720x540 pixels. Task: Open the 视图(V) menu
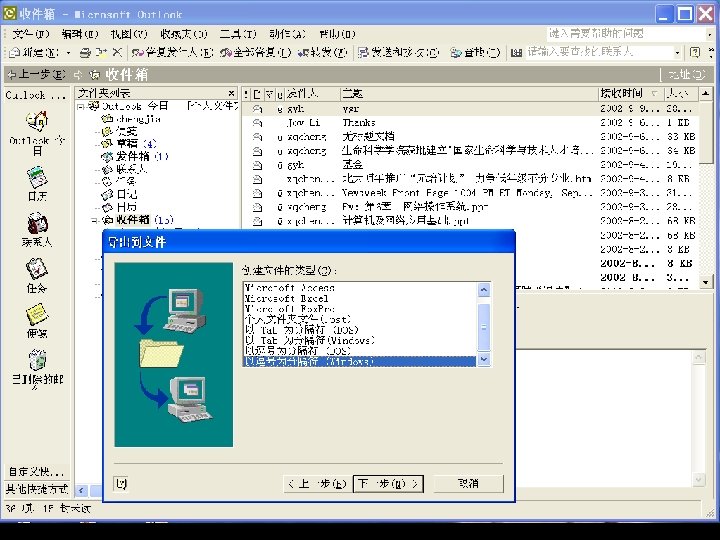click(x=129, y=34)
